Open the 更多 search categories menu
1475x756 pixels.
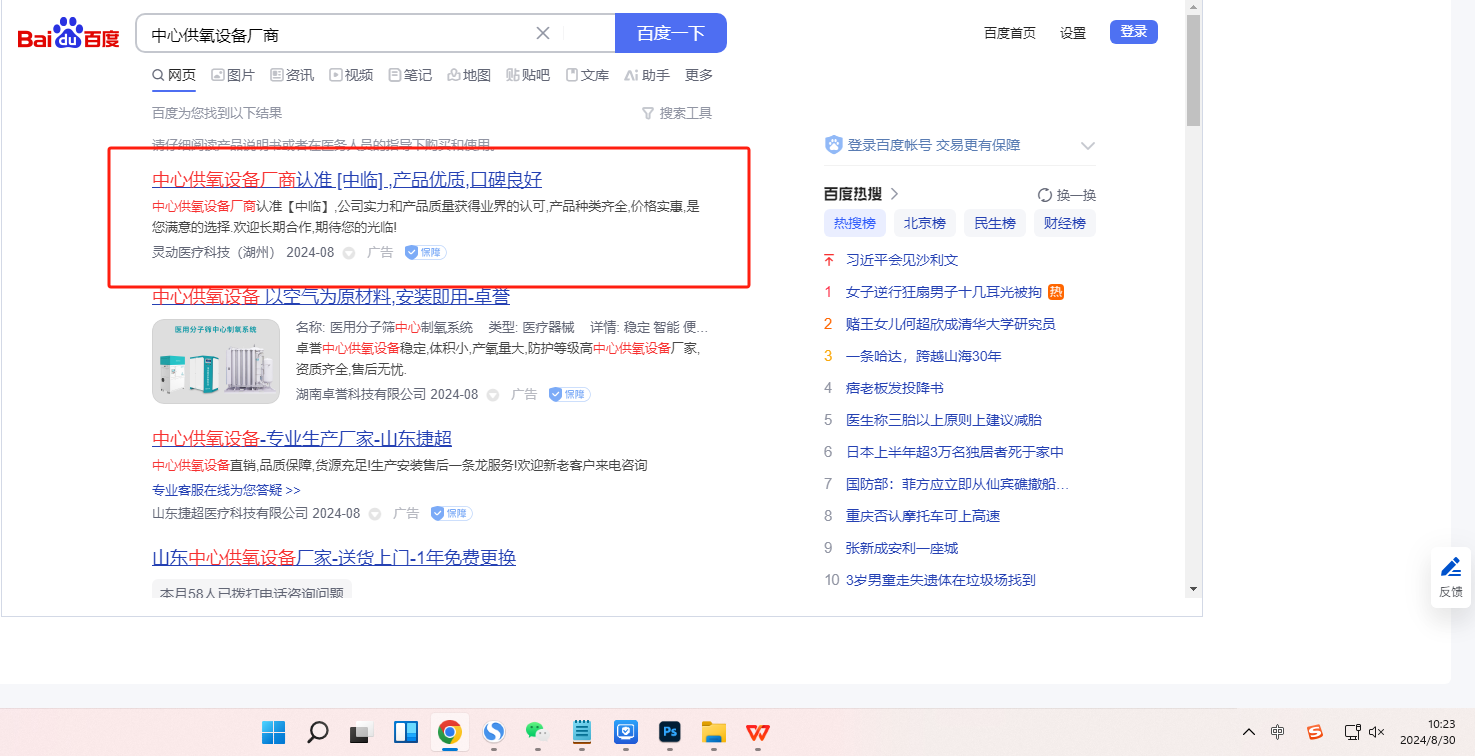click(699, 75)
